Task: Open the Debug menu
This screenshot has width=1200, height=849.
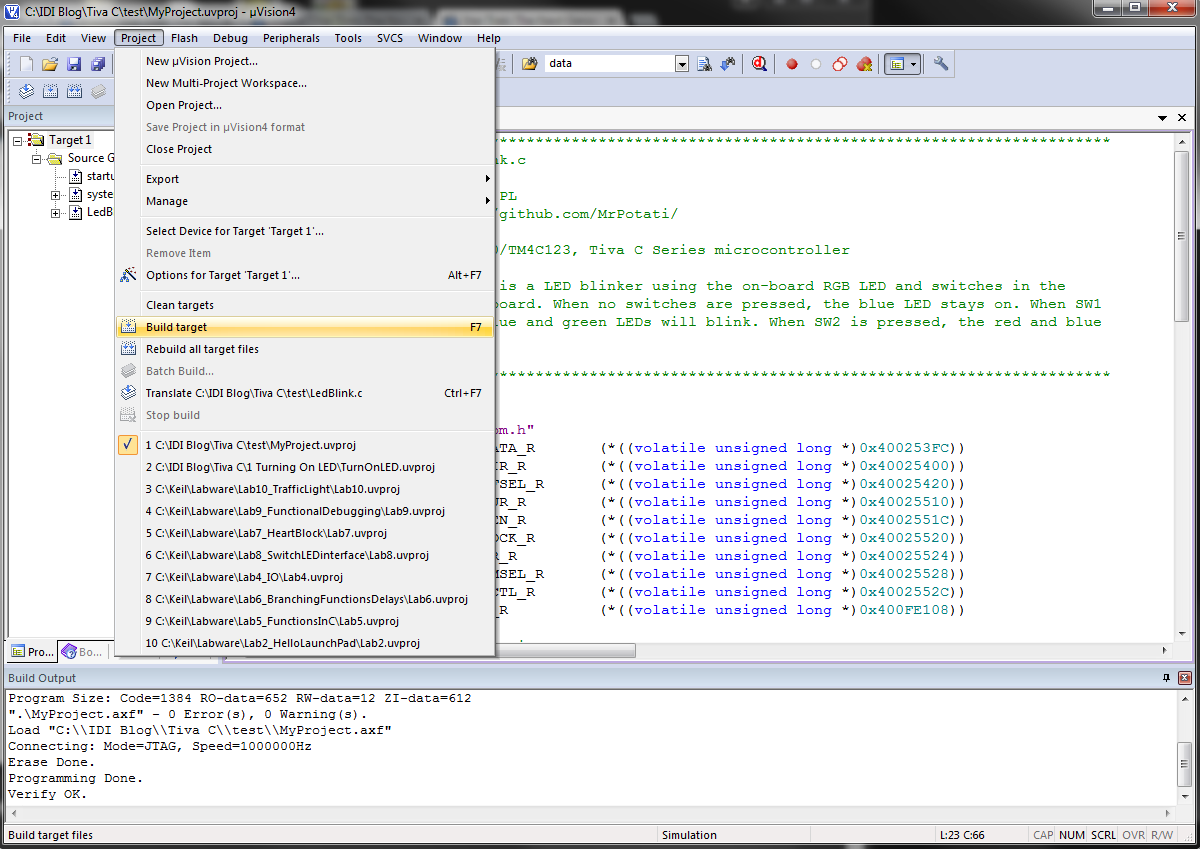Action: coord(230,38)
